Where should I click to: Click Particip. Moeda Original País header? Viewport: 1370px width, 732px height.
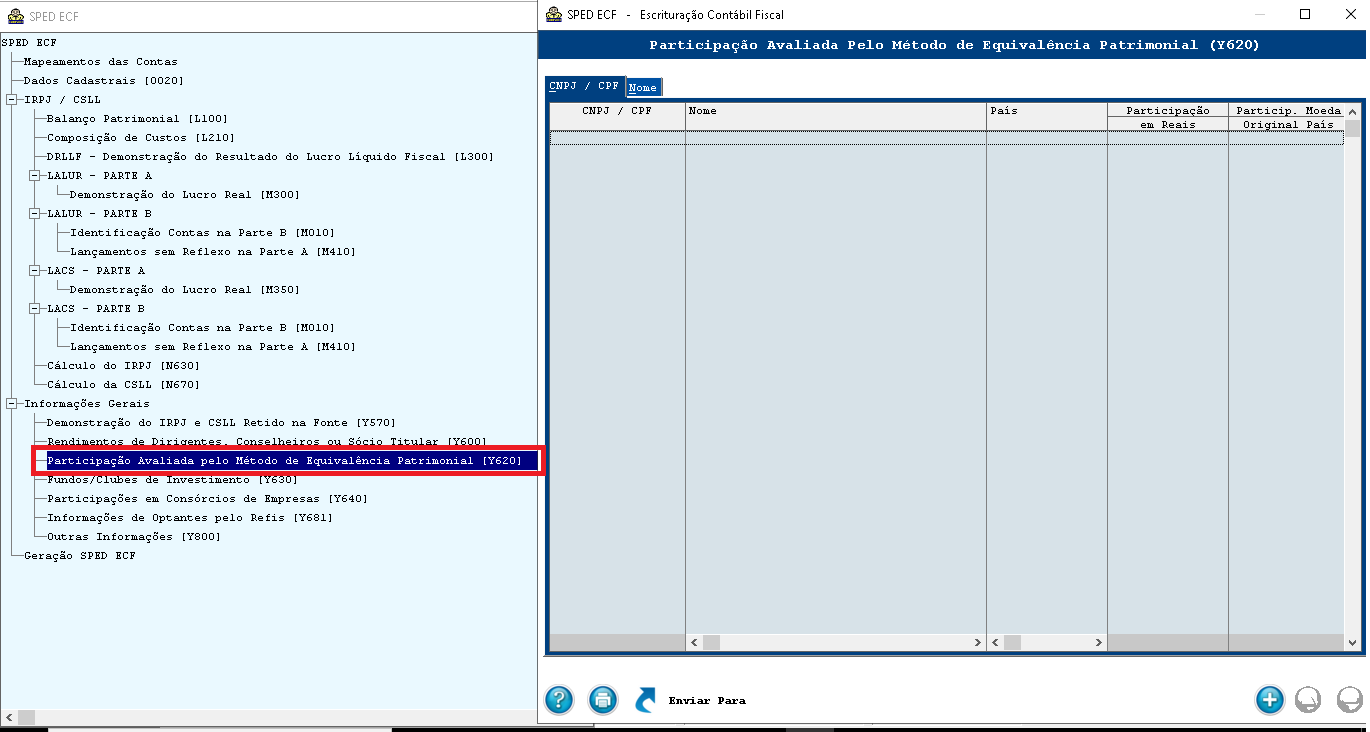(1288, 117)
